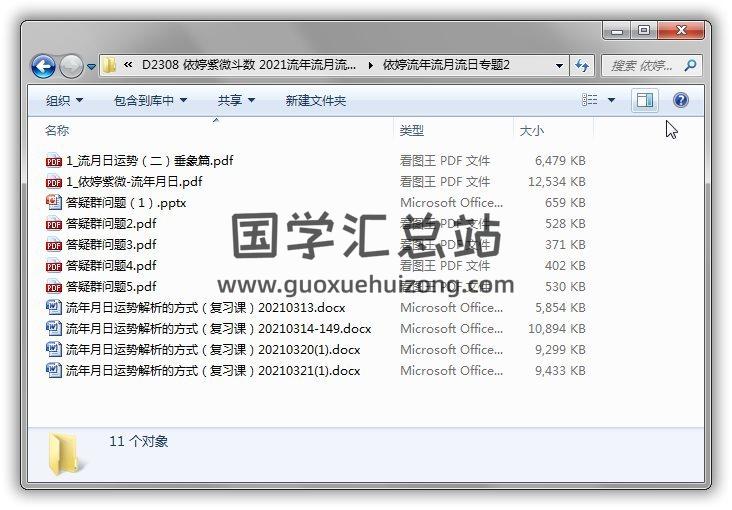Toggle the preview pane
Image resolution: width=732 pixels, height=510 pixels.
[x=645, y=100]
